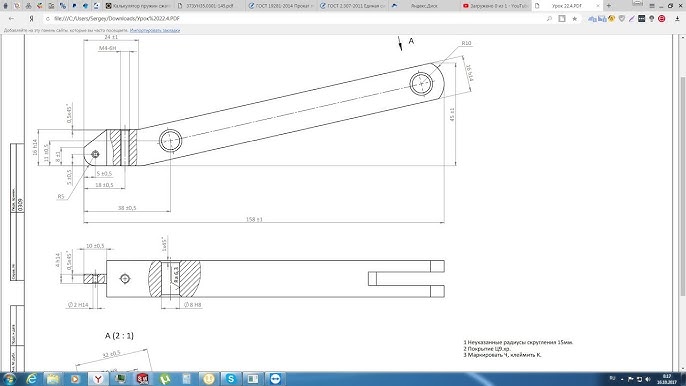Open the browser hamburger menu button
Viewport: 686px width, 386px height.
click(x=652, y=6)
